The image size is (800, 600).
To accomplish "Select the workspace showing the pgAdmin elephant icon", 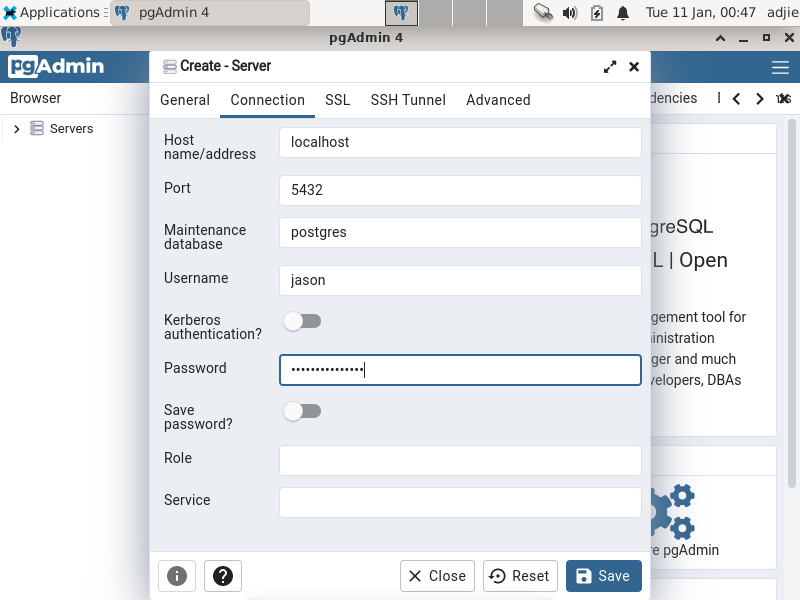I will (x=402, y=12).
